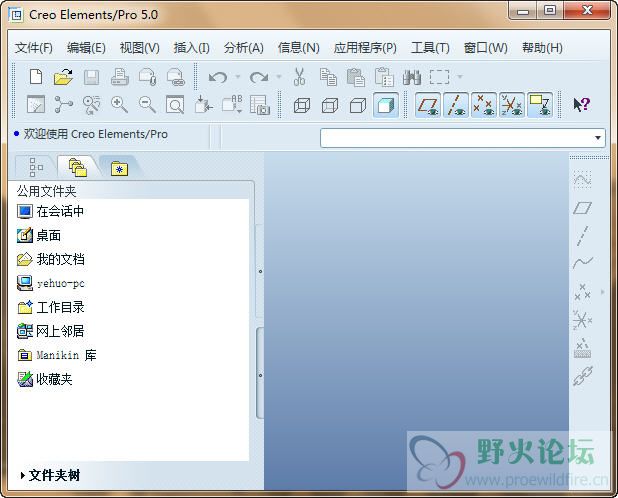Click the Copy icon

coord(328,77)
